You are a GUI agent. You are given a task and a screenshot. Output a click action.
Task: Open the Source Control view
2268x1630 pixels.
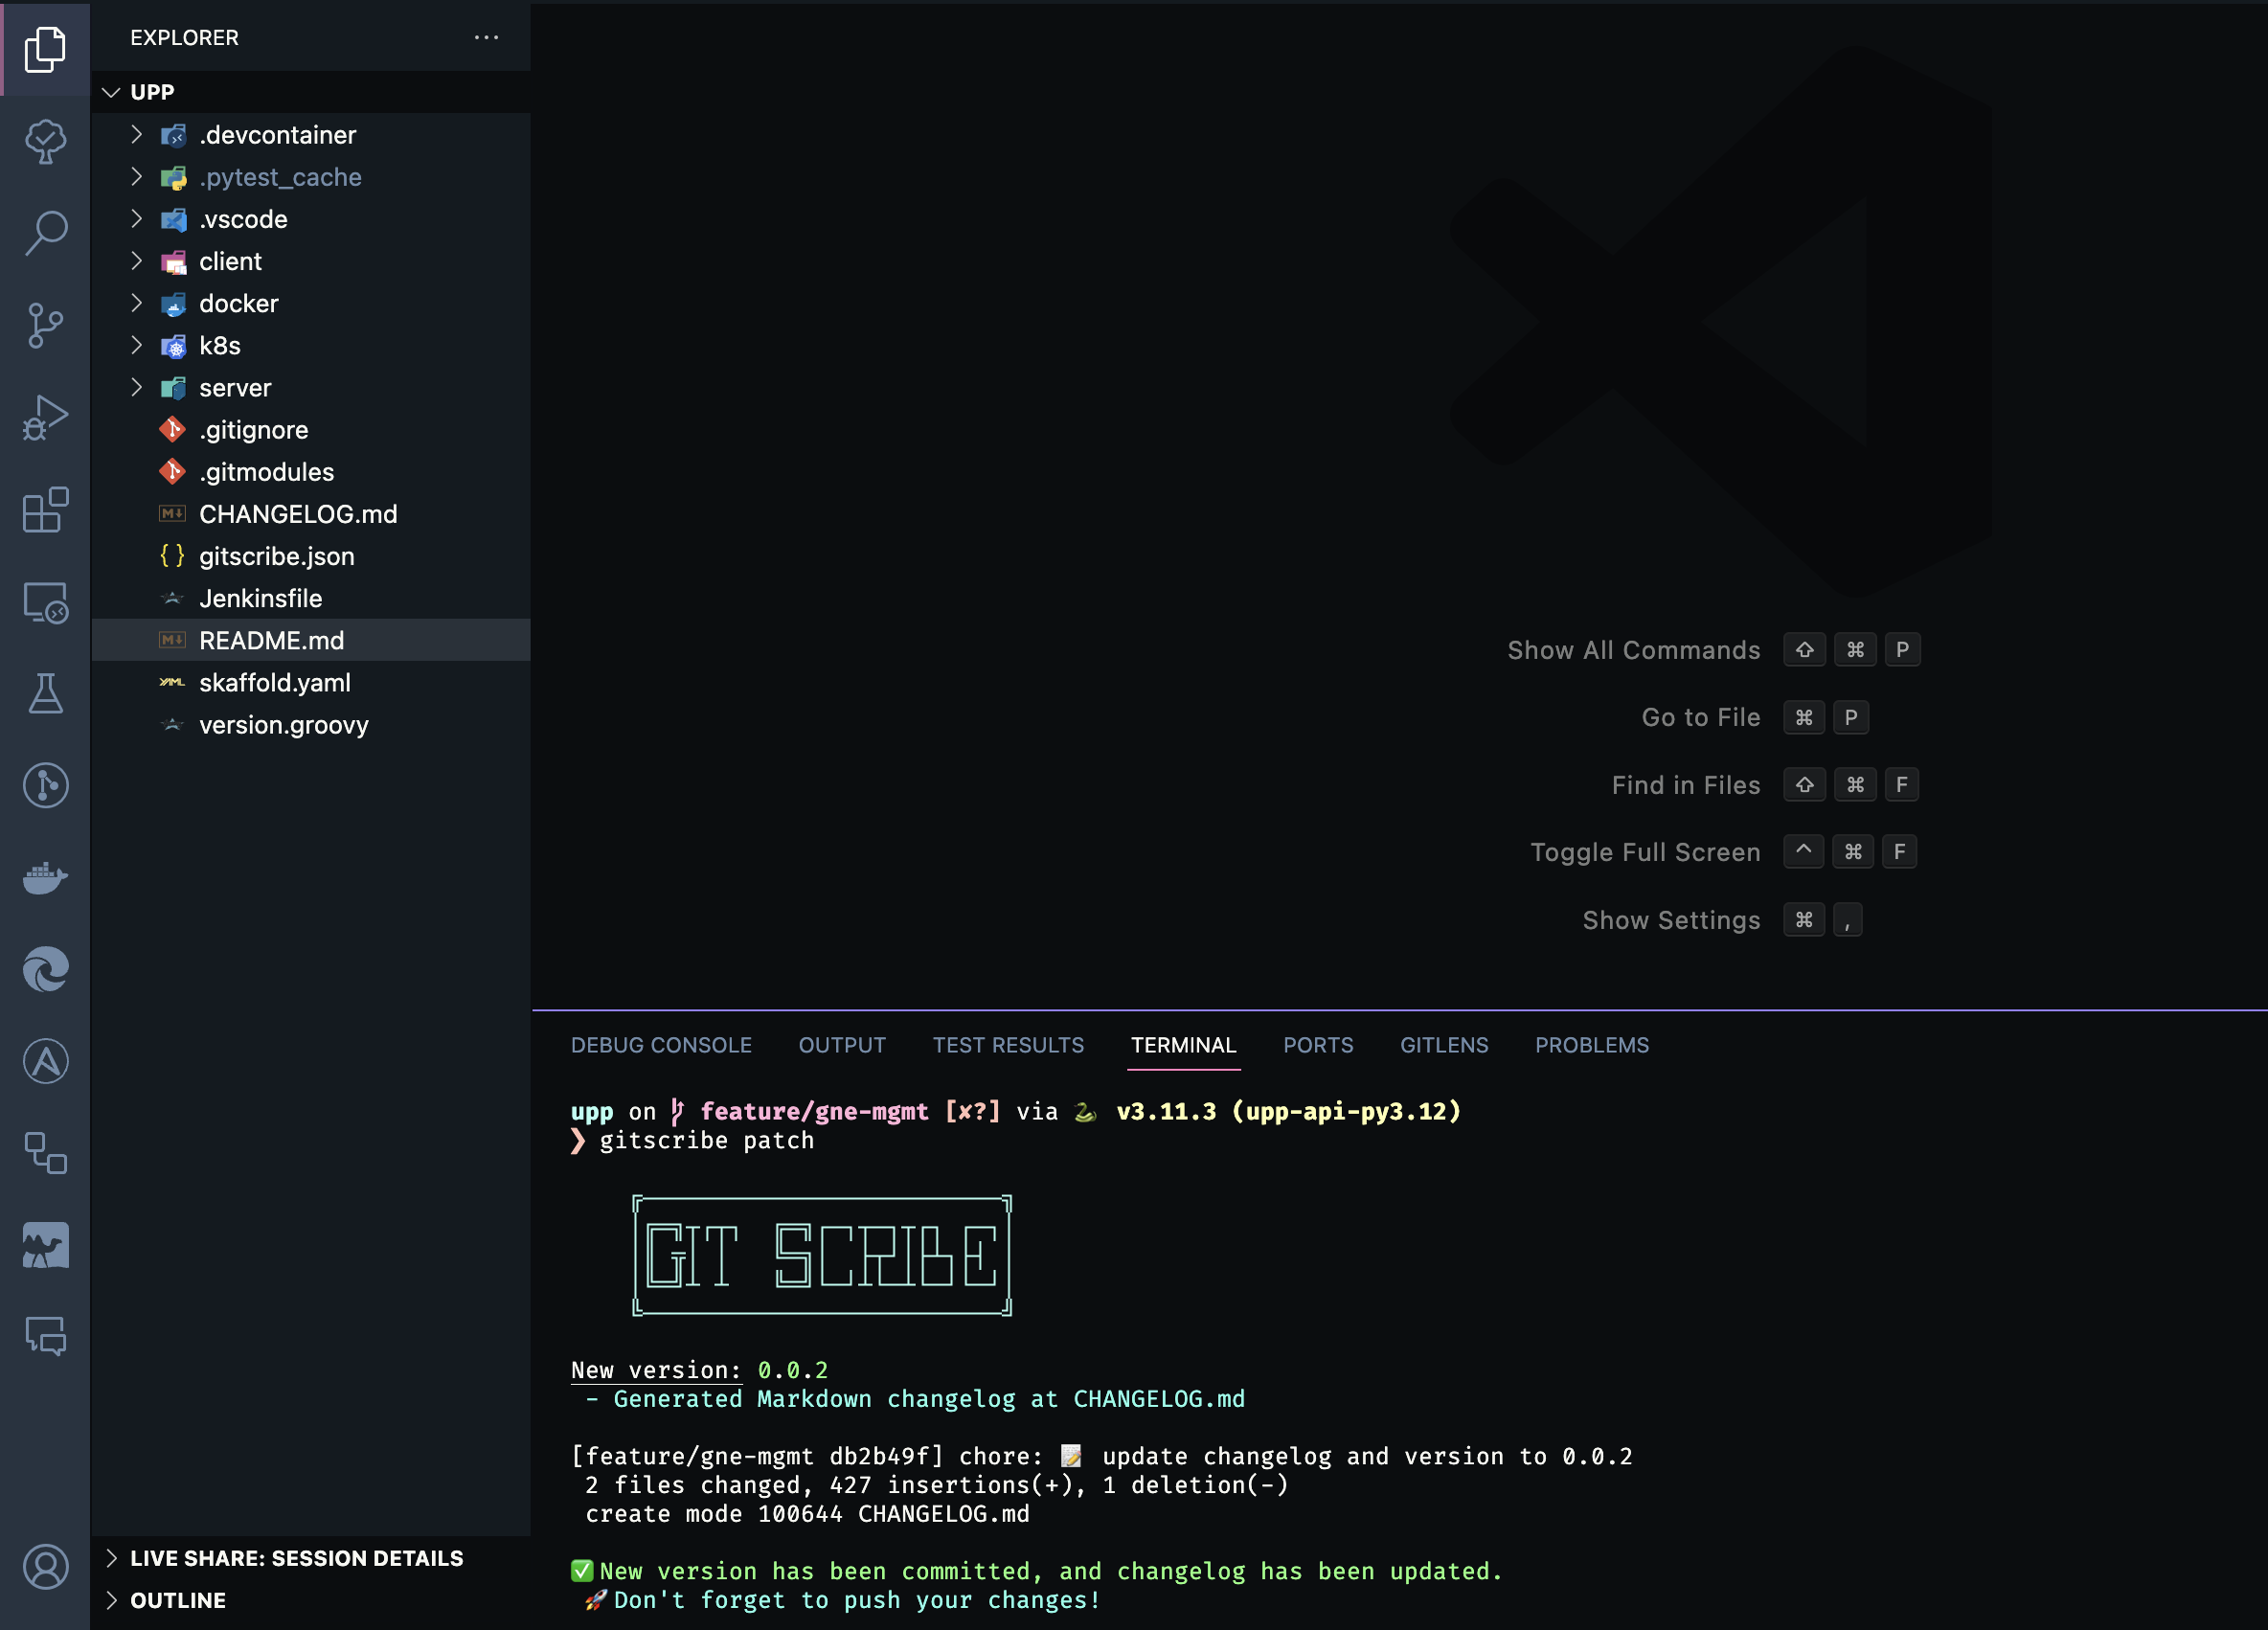tap(45, 325)
